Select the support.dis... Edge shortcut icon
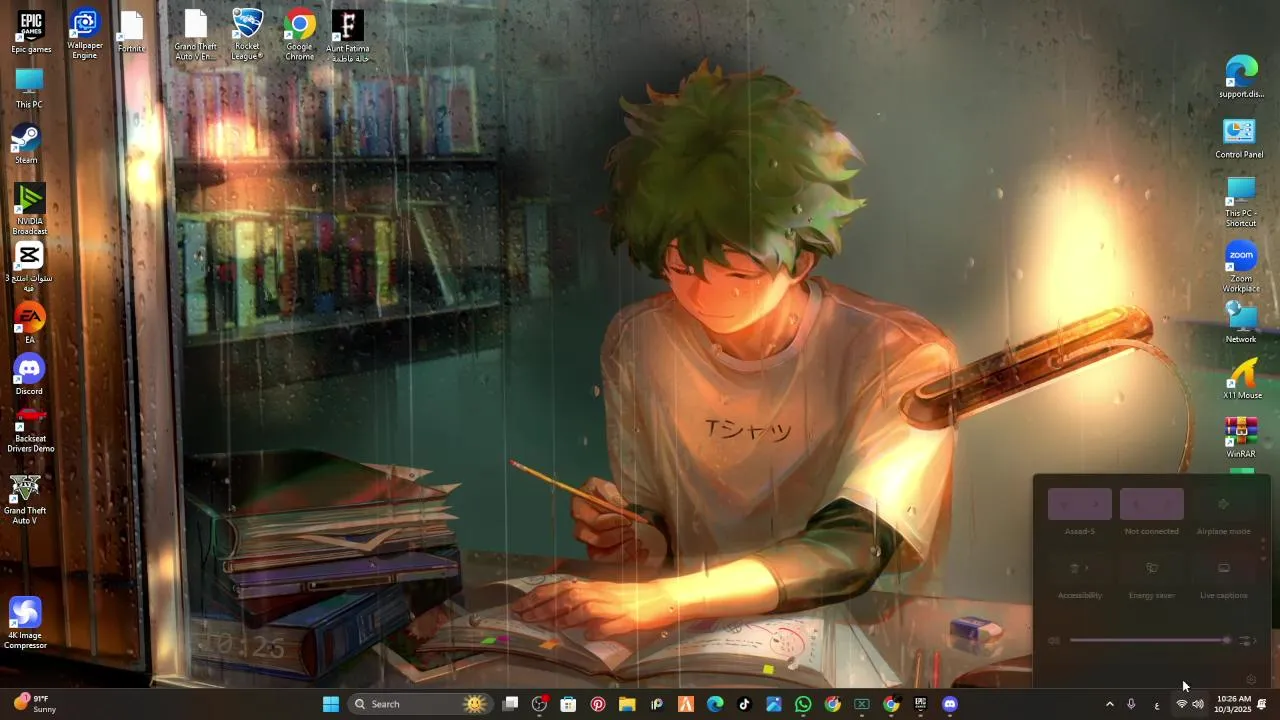 [x=1242, y=78]
